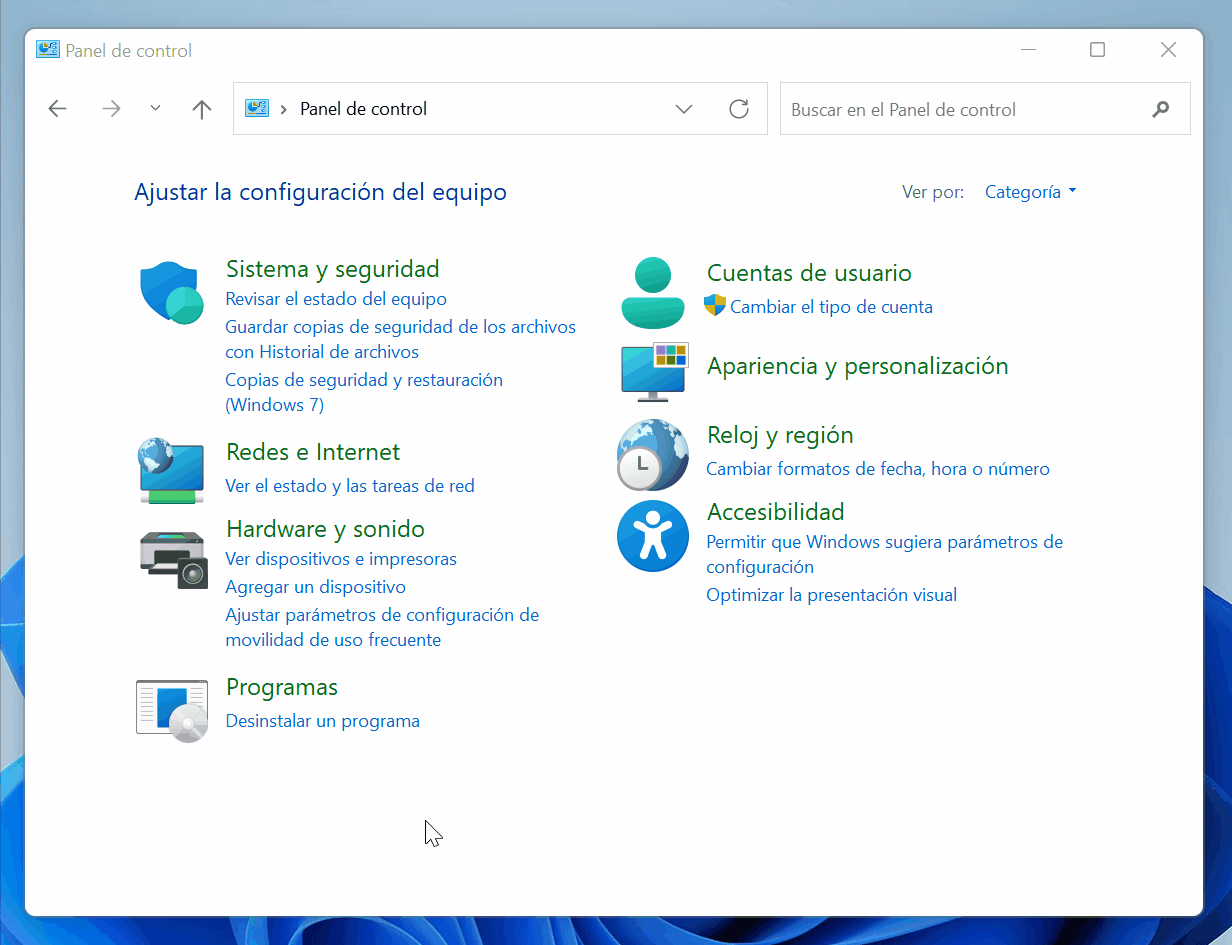This screenshot has width=1232, height=945.
Task: Click Panel de control in address breadcrumb
Action: (x=363, y=109)
